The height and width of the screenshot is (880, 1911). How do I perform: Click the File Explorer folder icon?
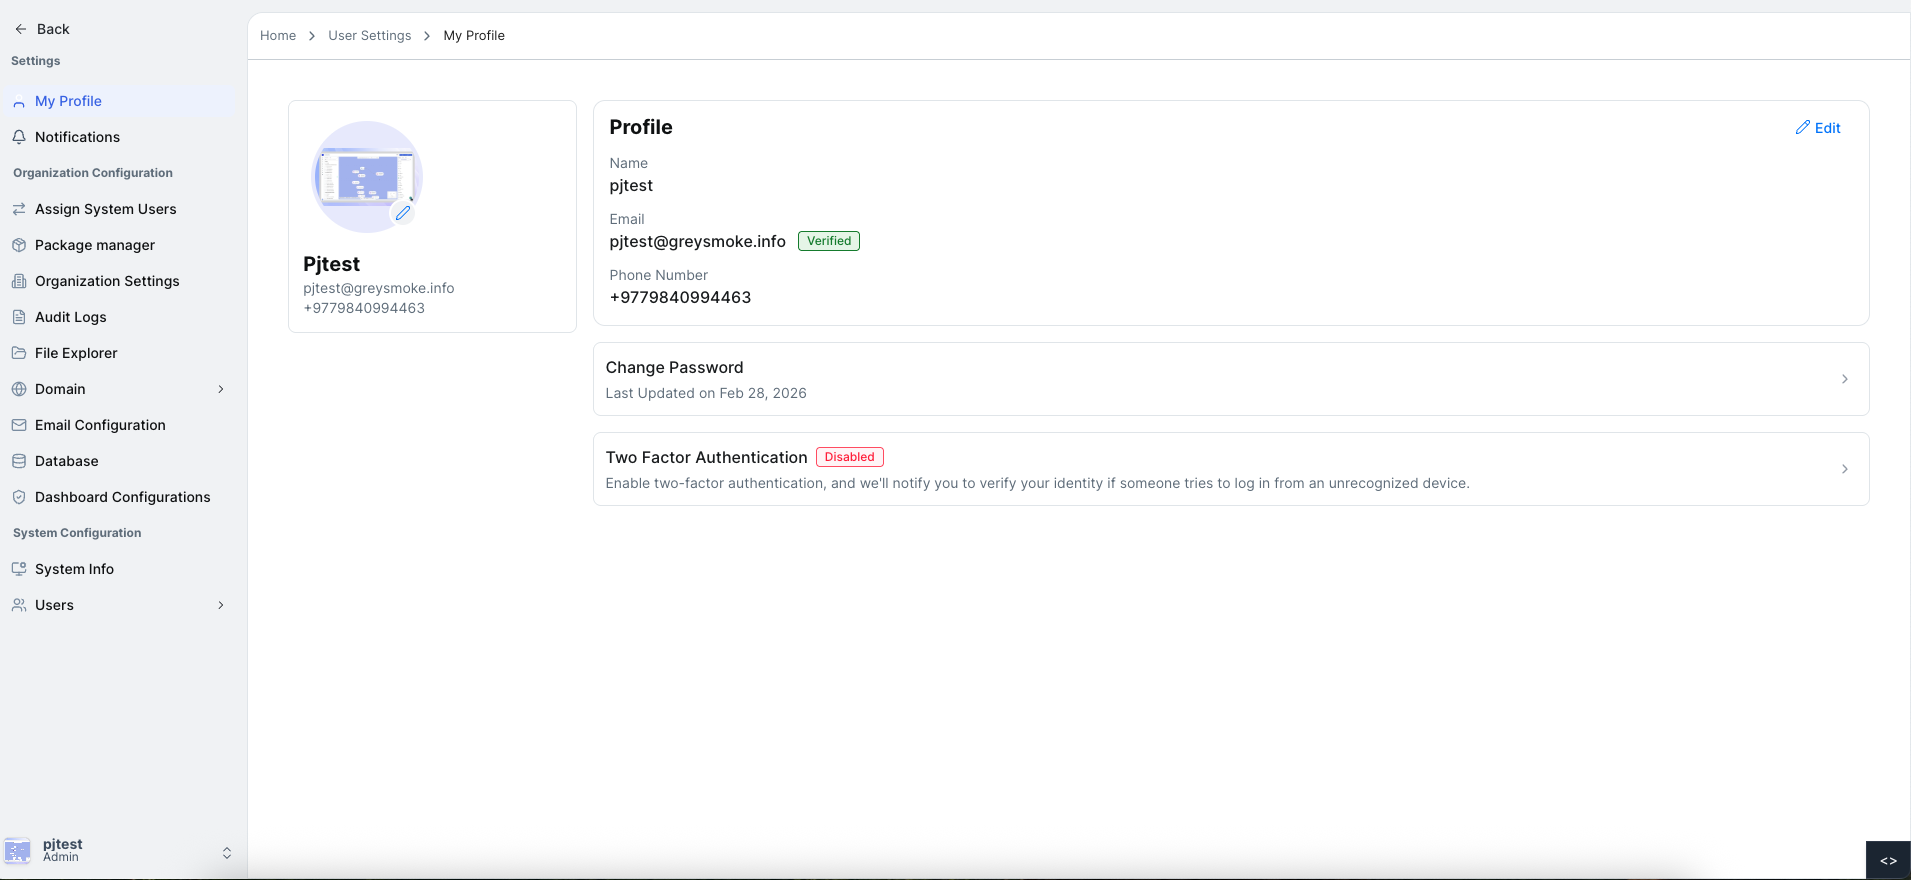click(x=19, y=353)
